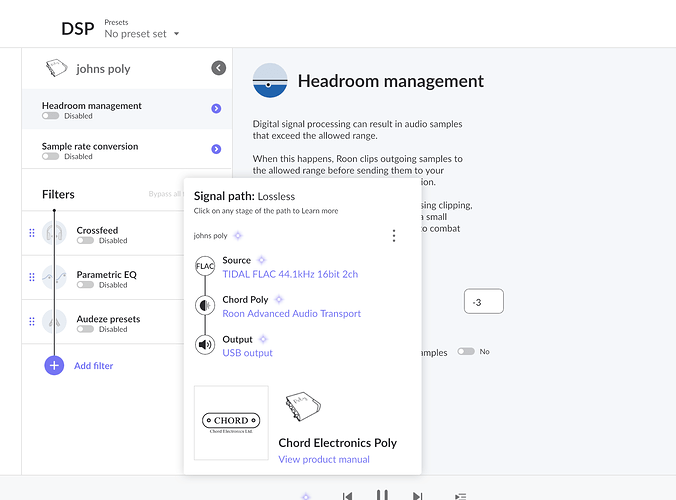676x500 pixels.
Task: Click the Crossfeed headphone icon
Action: click(54, 233)
